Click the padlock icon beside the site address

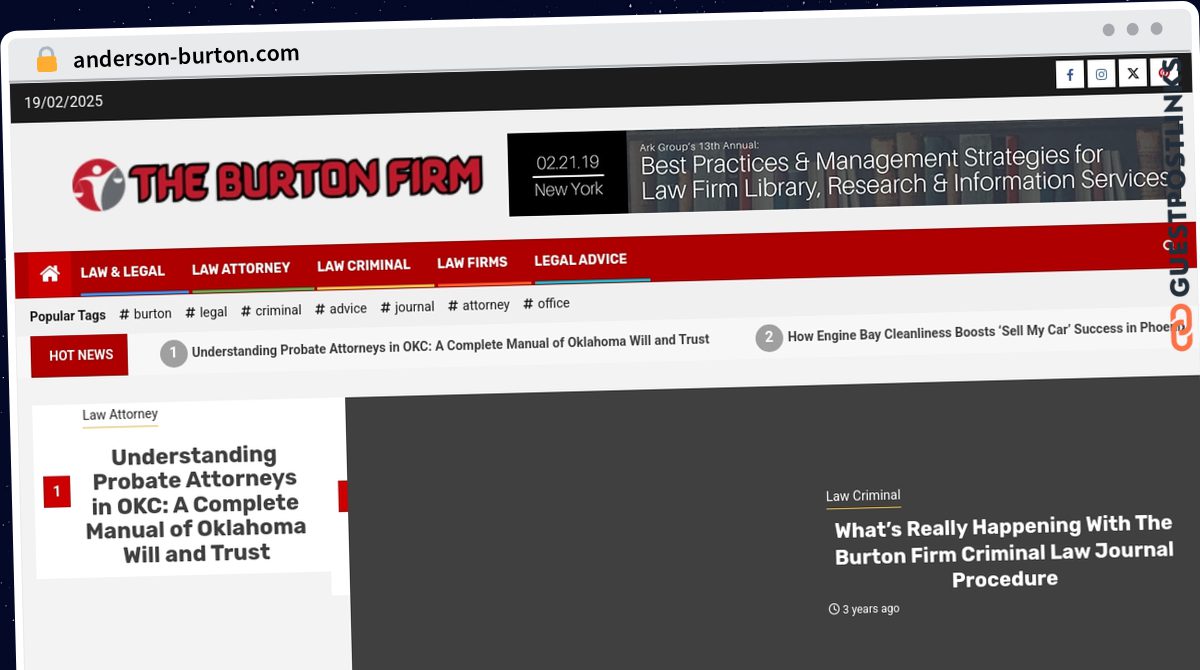[47, 60]
